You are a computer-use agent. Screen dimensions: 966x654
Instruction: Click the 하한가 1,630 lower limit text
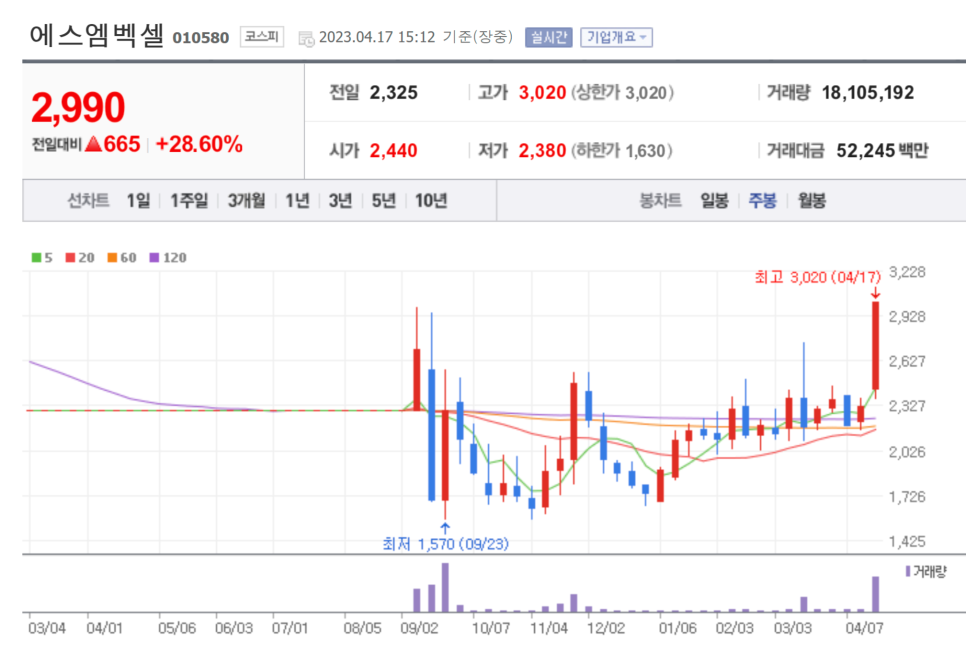click(x=622, y=151)
